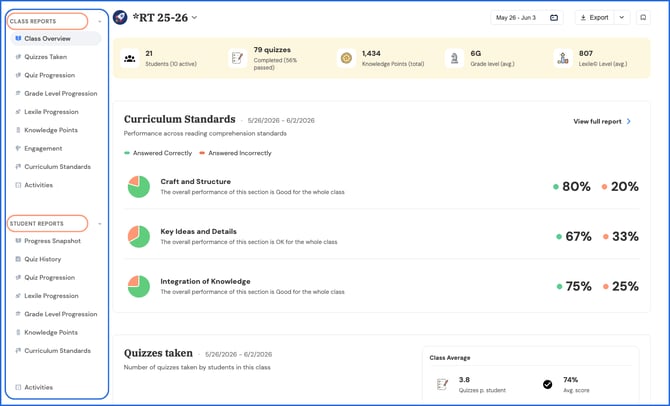Open the Export options dropdown arrow

(622, 18)
